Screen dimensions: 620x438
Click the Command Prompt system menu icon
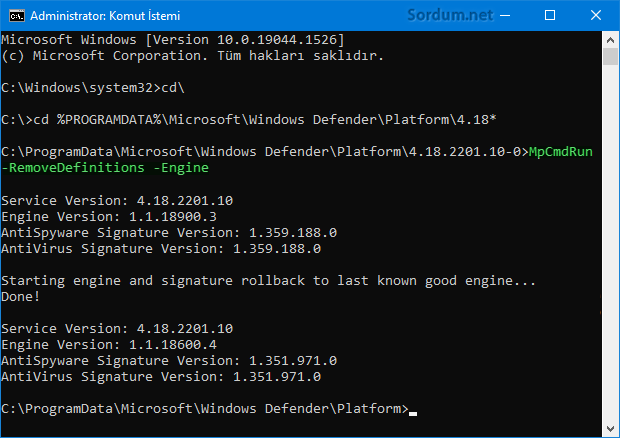click(x=17, y=16)
